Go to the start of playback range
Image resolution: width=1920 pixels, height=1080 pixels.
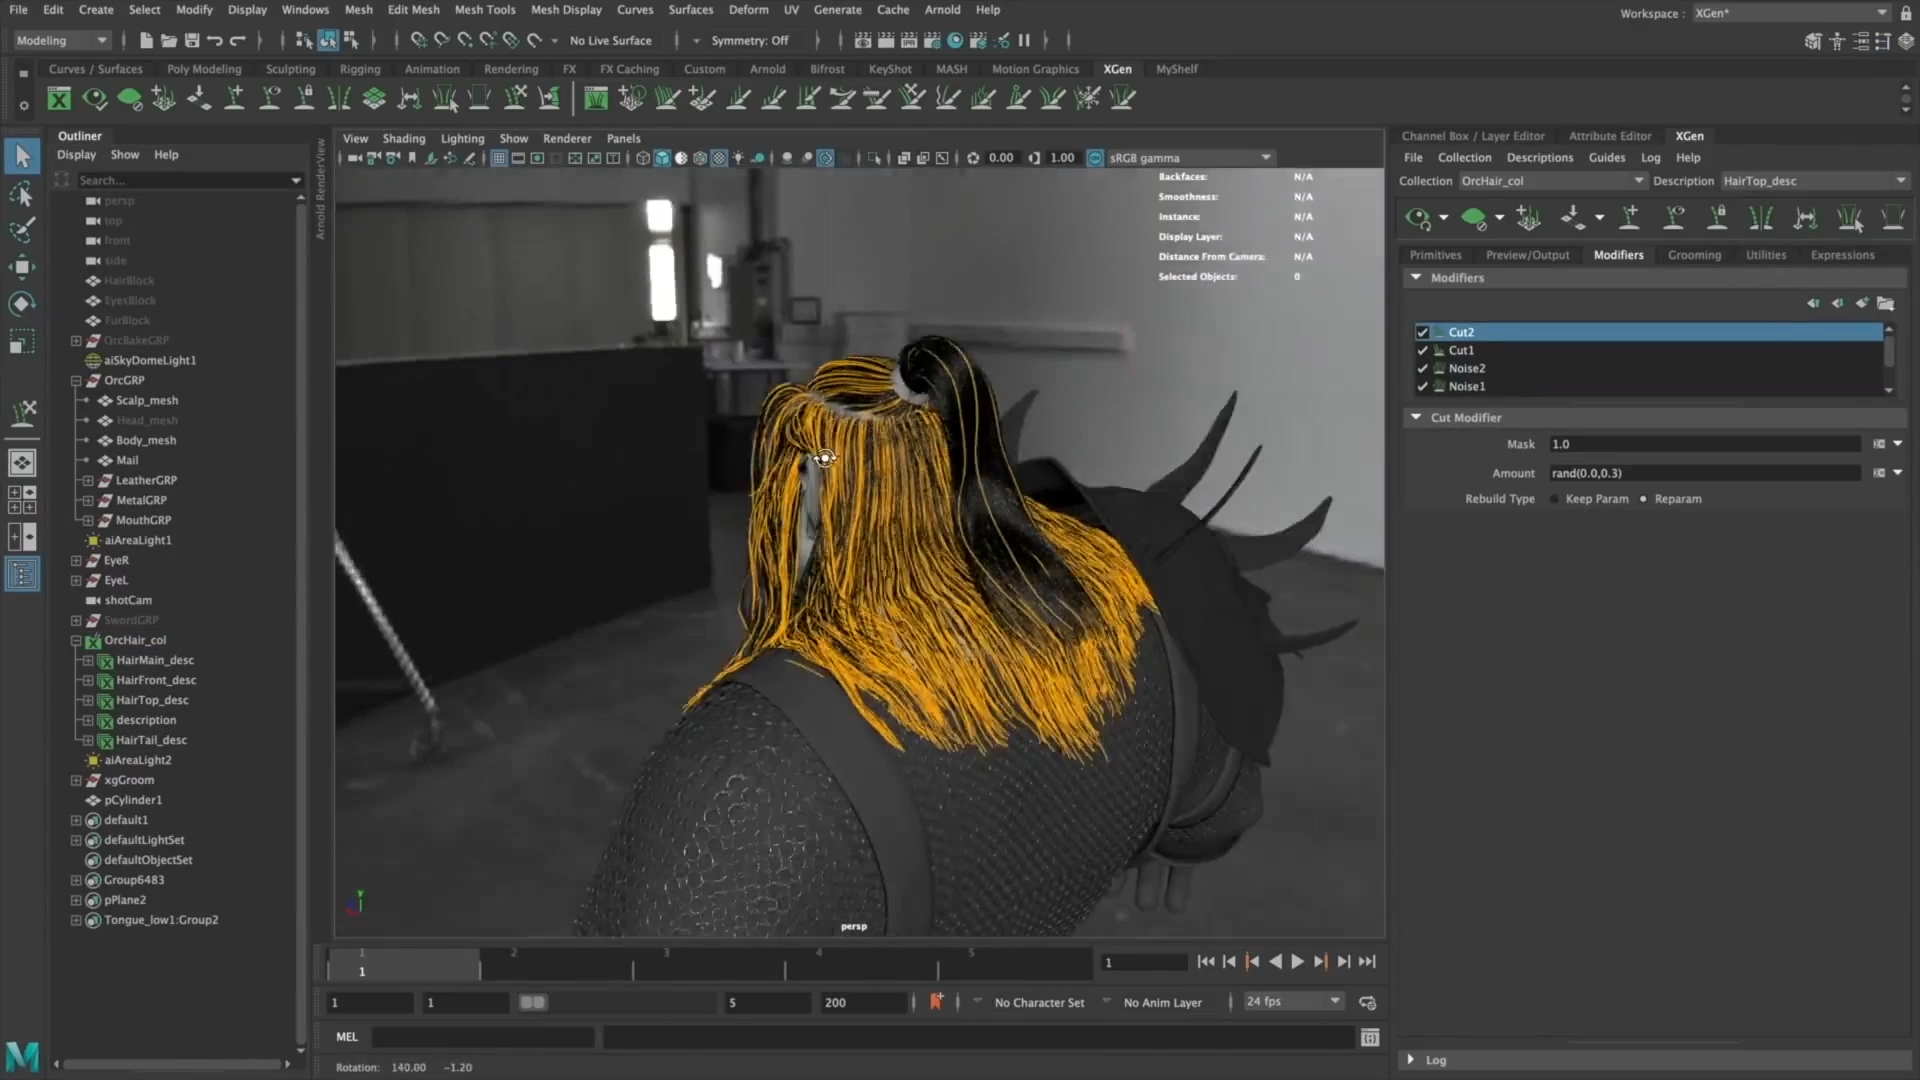point(1206,962)
